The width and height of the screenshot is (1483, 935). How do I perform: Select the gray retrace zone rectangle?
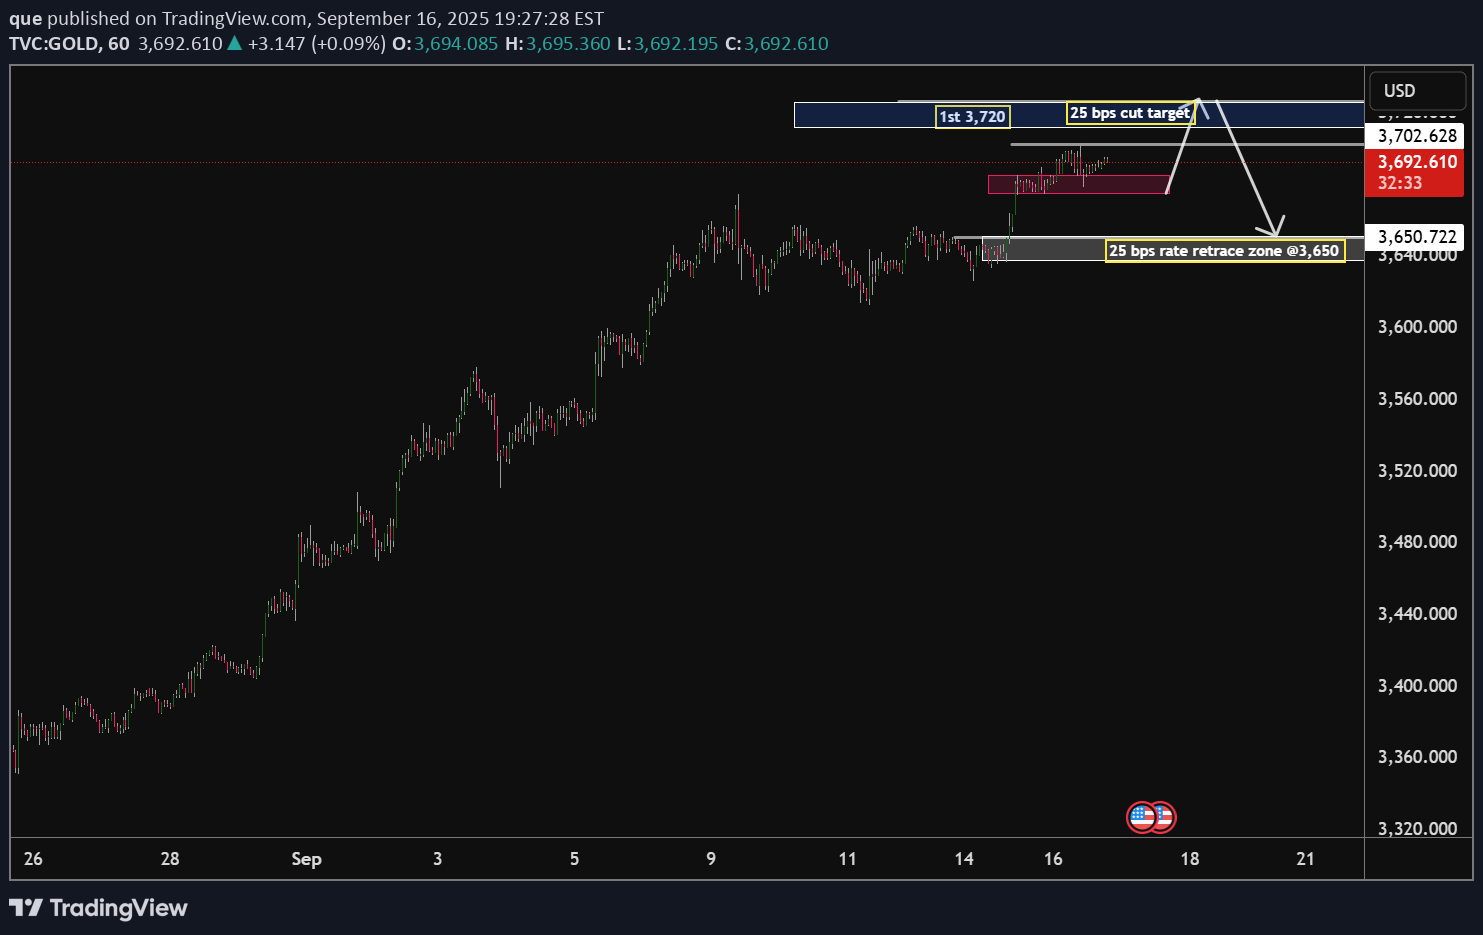point(1050,250)
